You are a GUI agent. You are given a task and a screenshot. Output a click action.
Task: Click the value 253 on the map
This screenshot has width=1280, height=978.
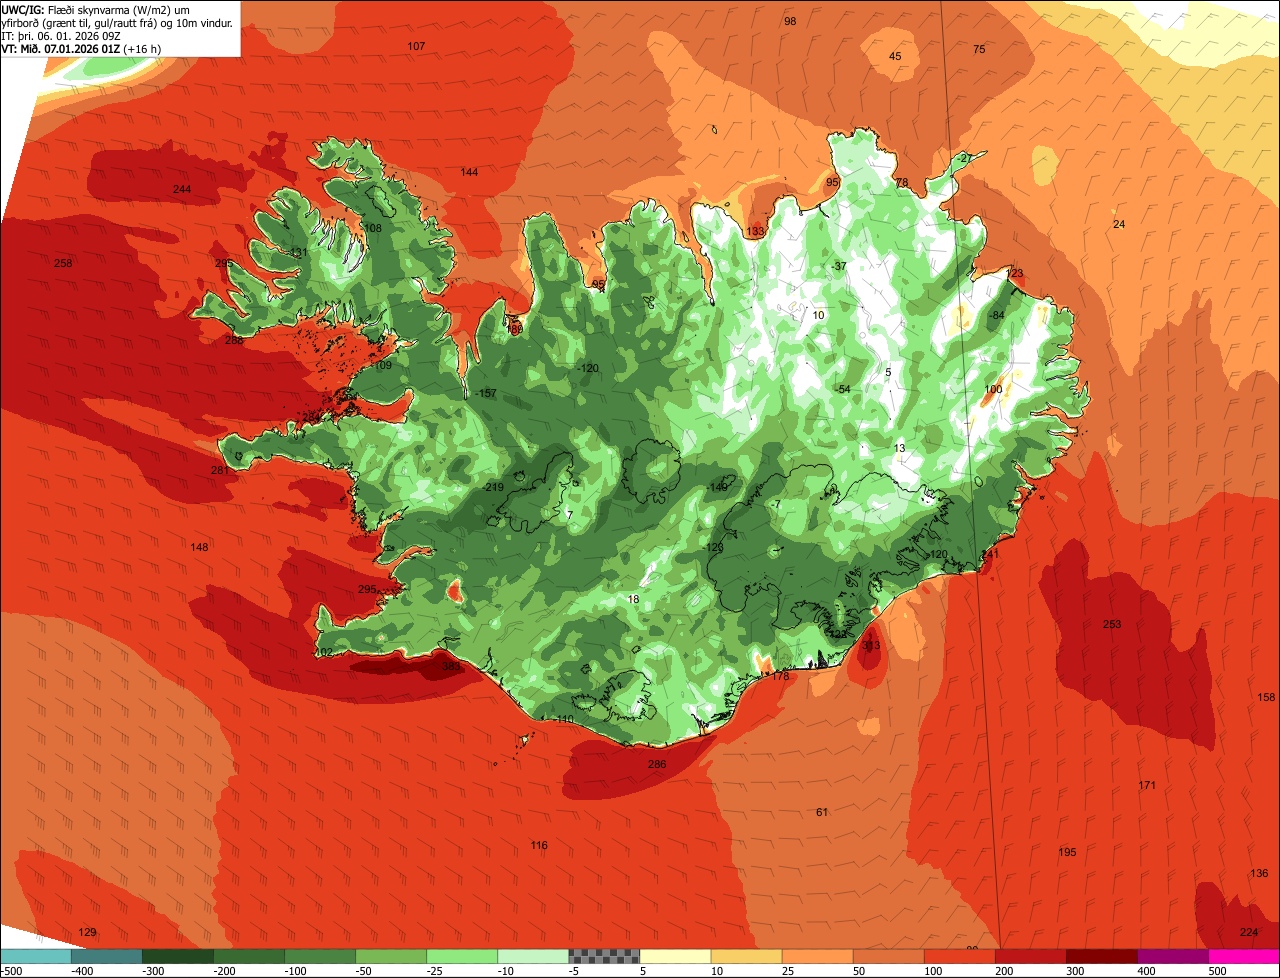pyautogui.click(x=1112, y=625)
